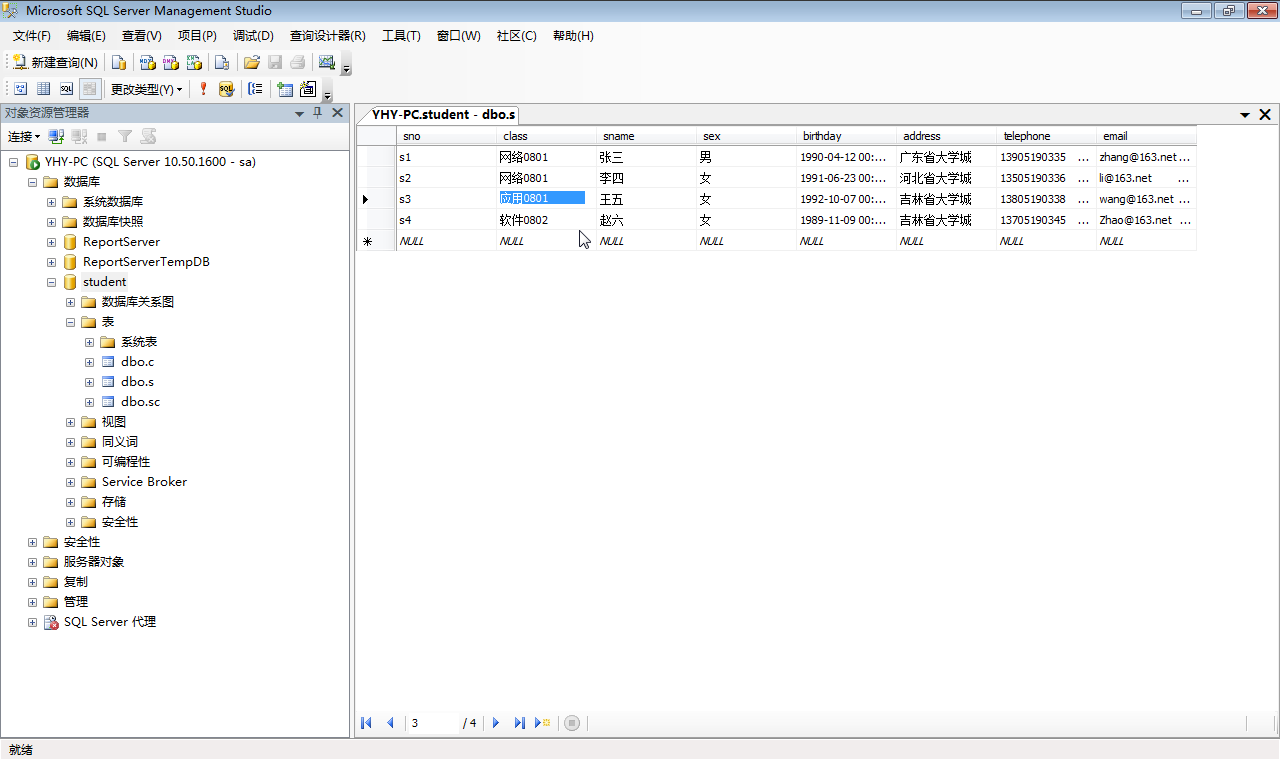Go to the next record

click(x=496, y=723)
